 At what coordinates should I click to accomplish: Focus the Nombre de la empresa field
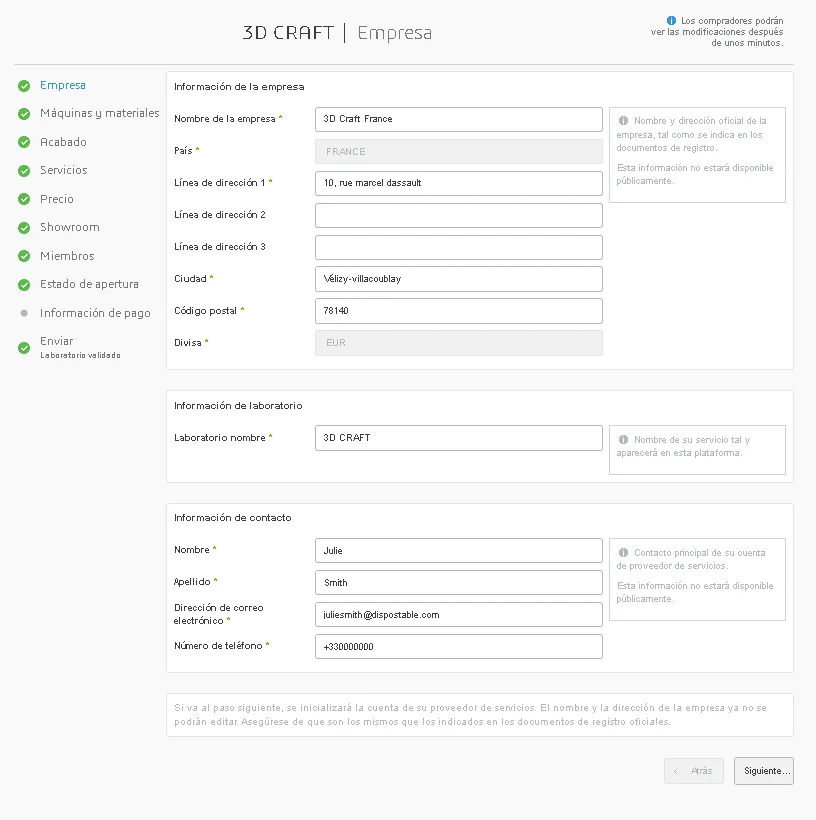click(458, 119)
